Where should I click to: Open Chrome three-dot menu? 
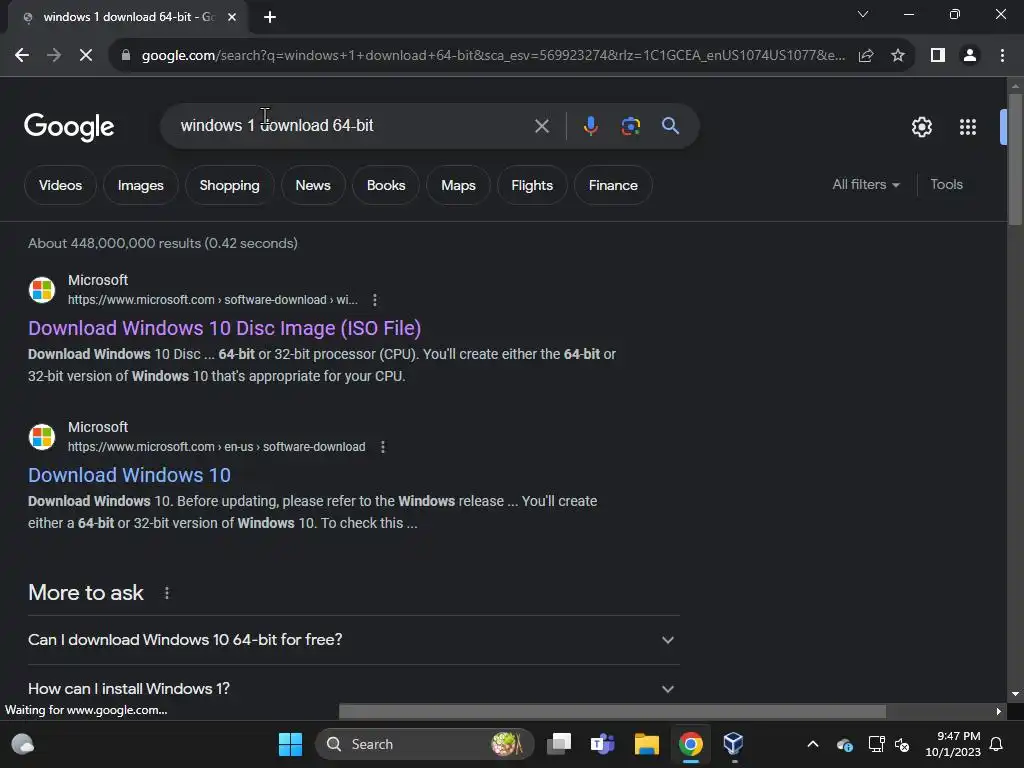[x=1002, y=56]
